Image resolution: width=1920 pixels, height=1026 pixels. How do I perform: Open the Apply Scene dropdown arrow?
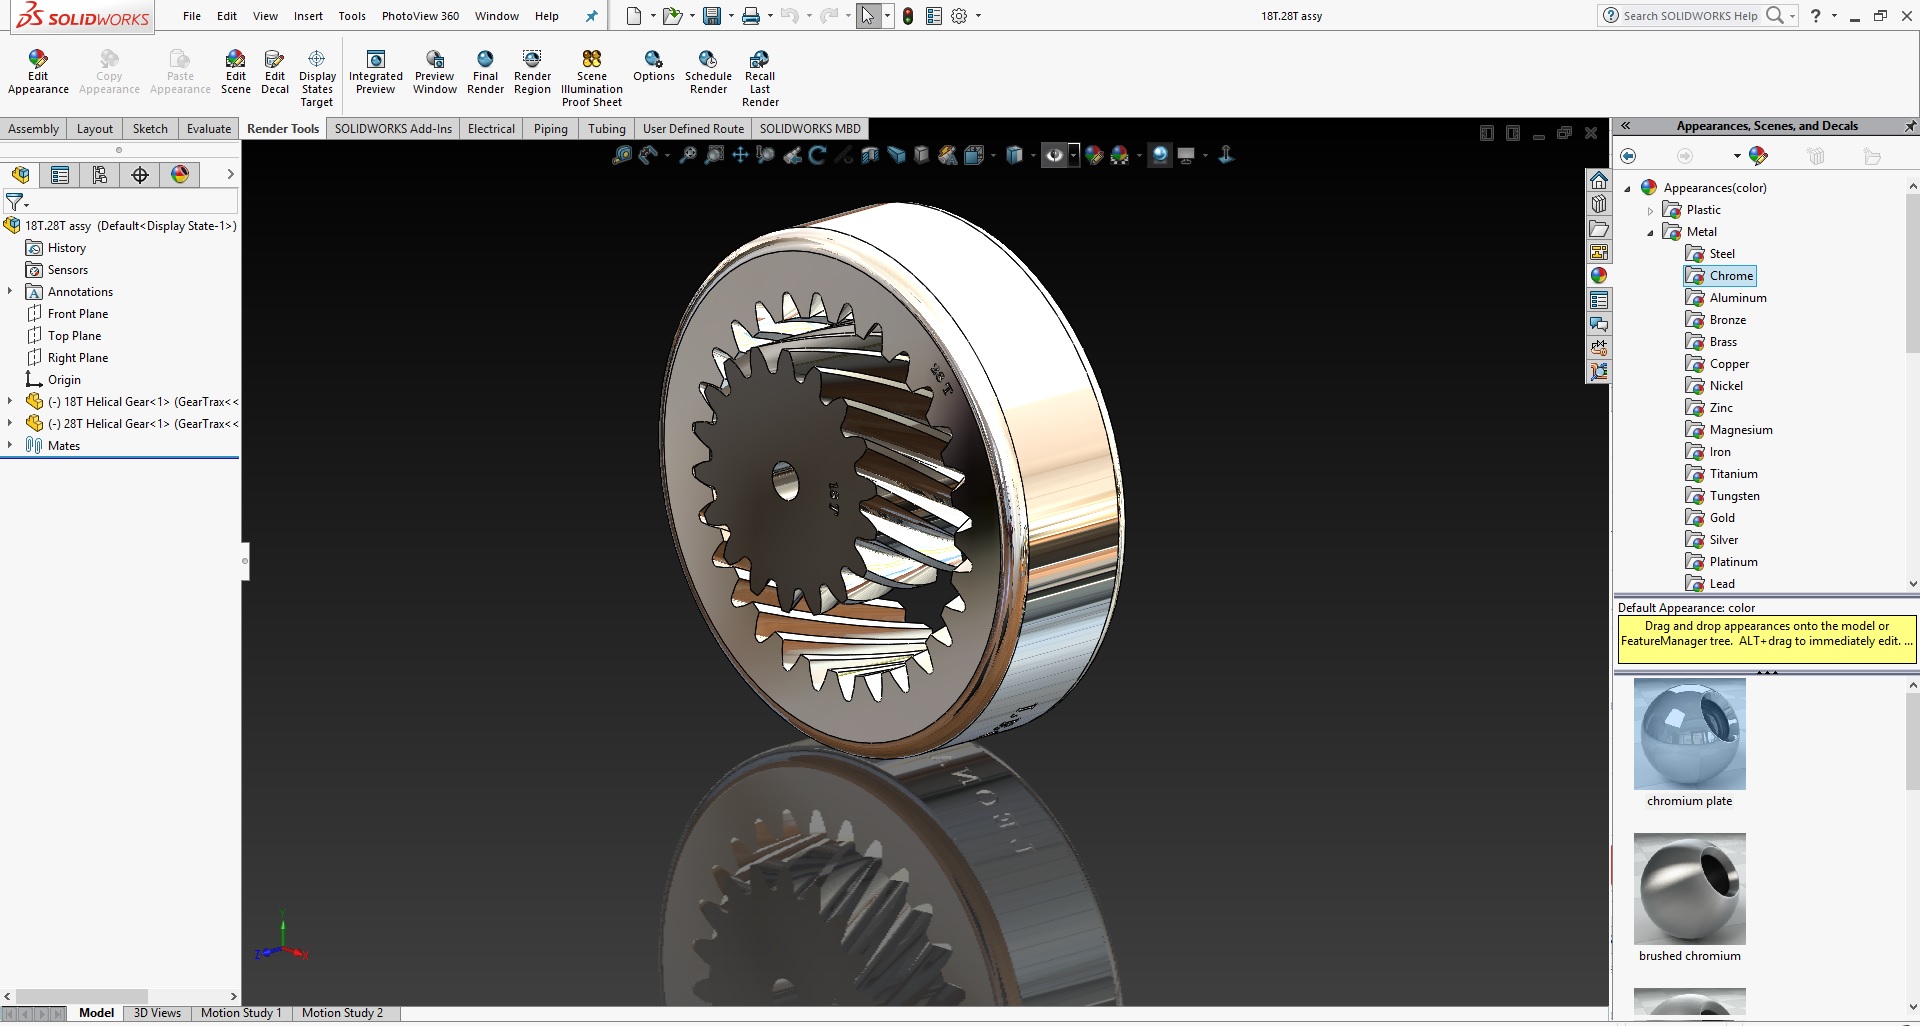(1139, 156)
